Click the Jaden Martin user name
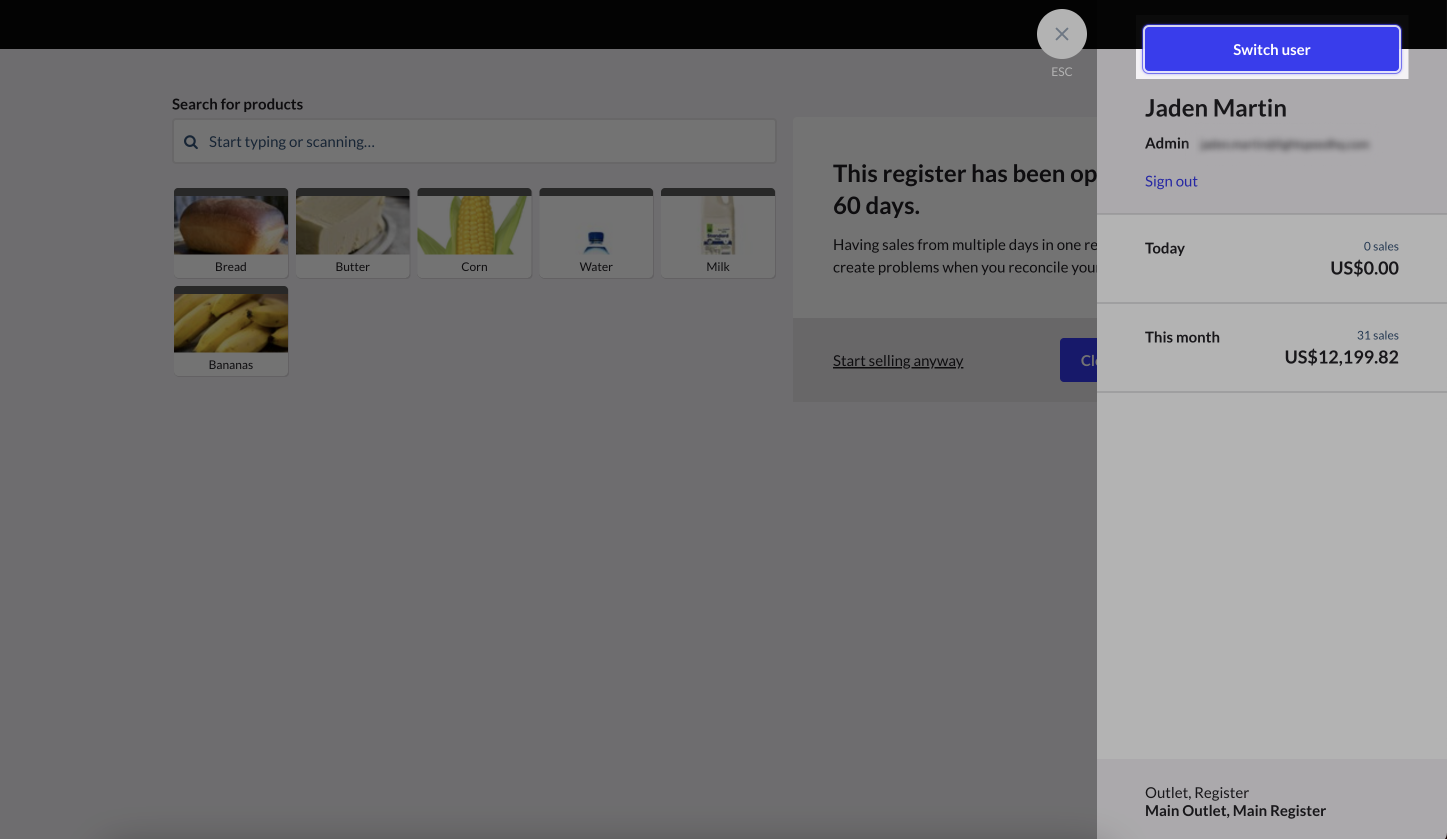This screenshot has height=839, width=1447. tap(1215, 108)
